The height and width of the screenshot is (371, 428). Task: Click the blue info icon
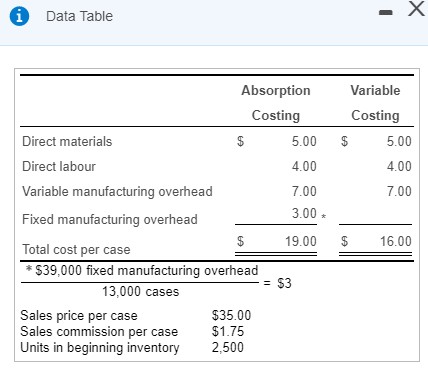(19, 16)
